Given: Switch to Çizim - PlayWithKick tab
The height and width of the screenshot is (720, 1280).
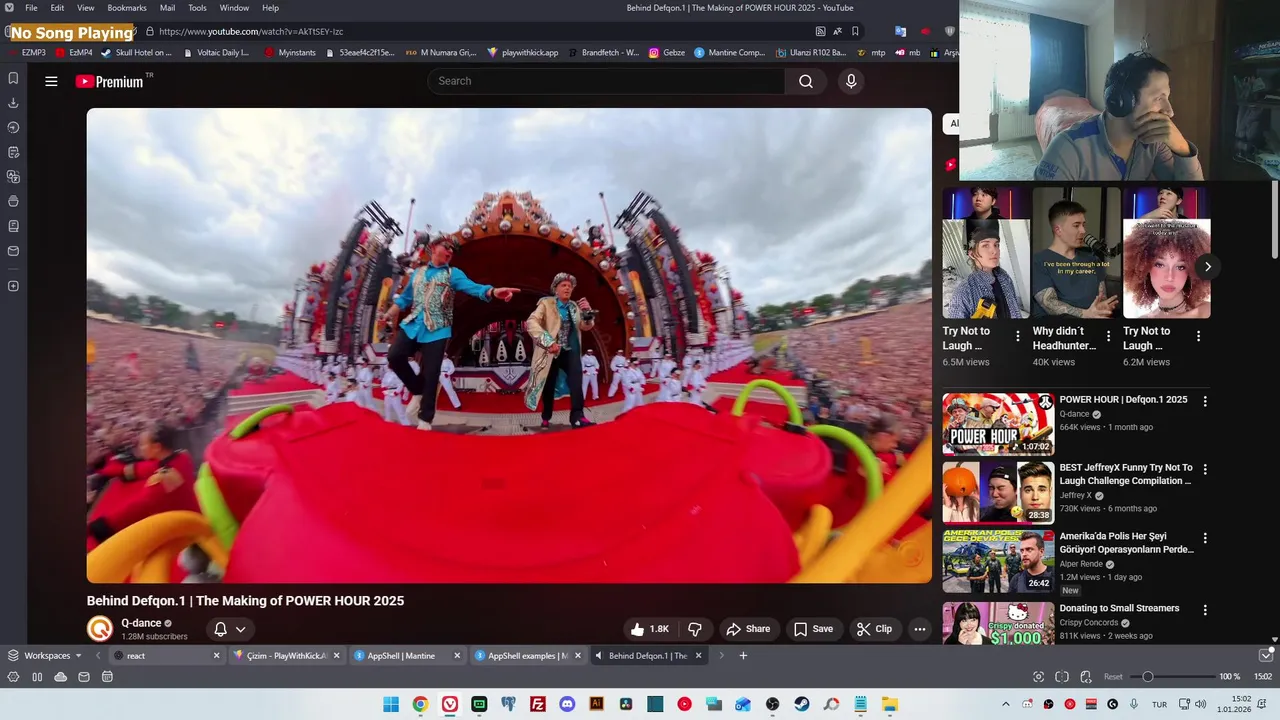Looking at the screenshot, I should coord(287,656).
